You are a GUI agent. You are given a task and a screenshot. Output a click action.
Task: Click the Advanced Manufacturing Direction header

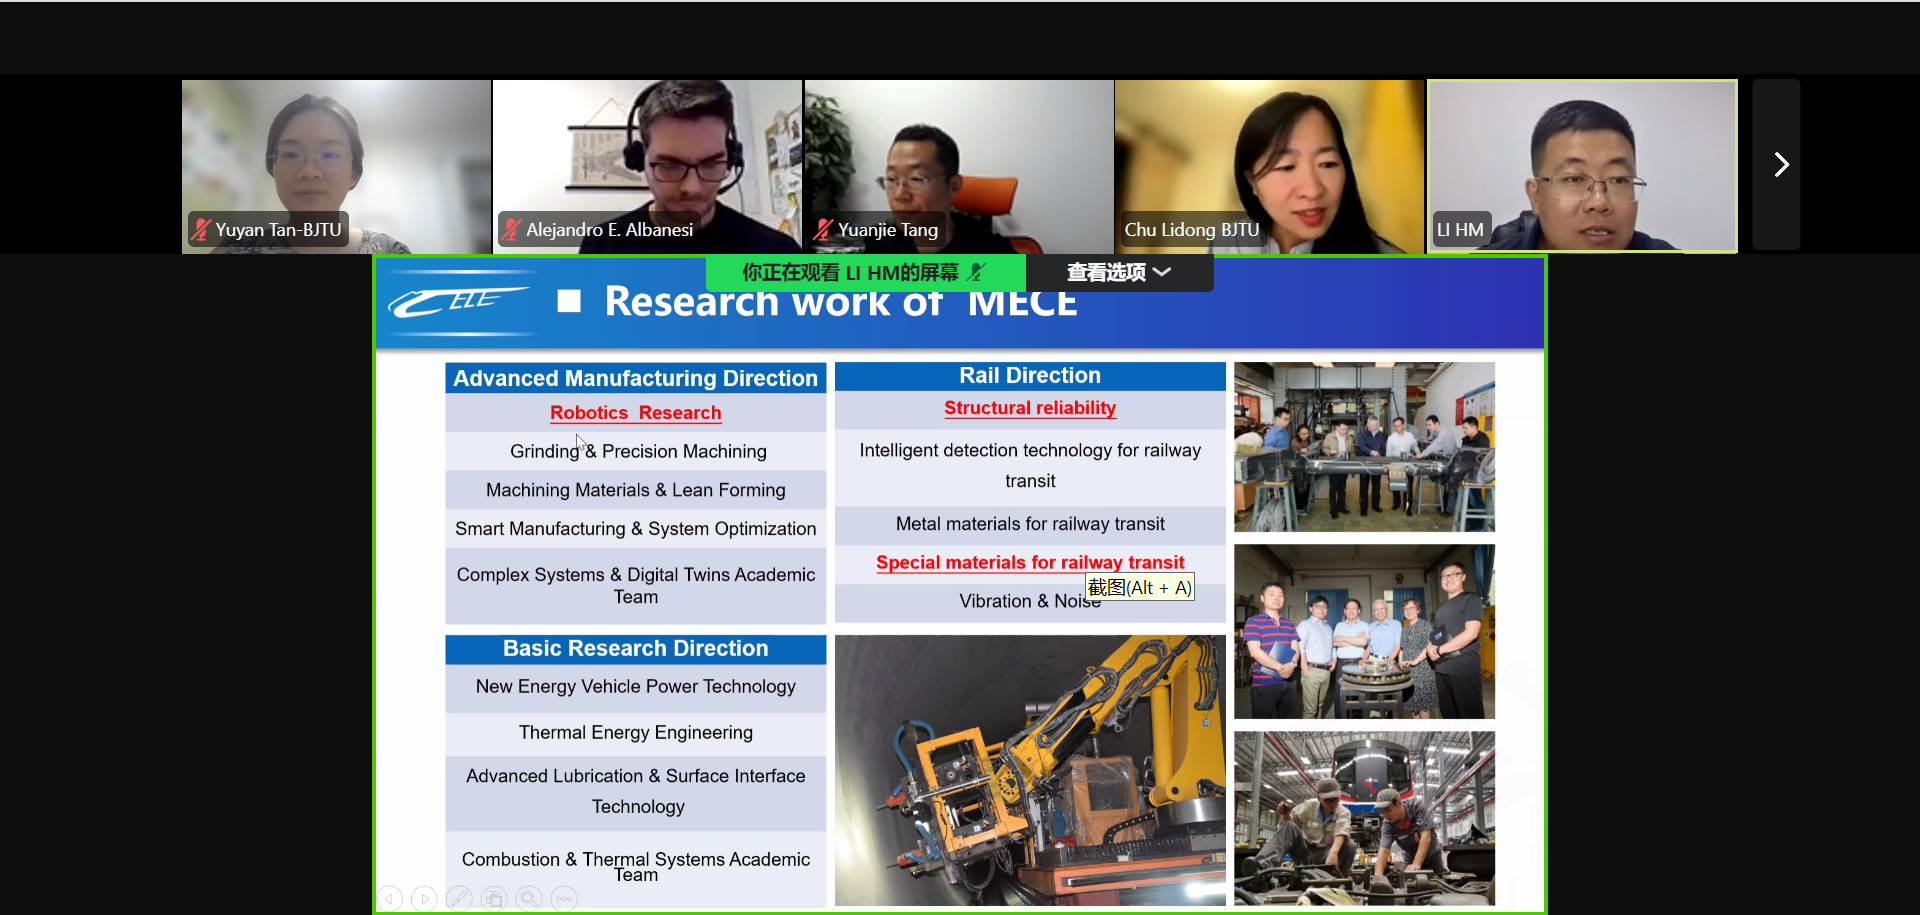click(635, 378)
